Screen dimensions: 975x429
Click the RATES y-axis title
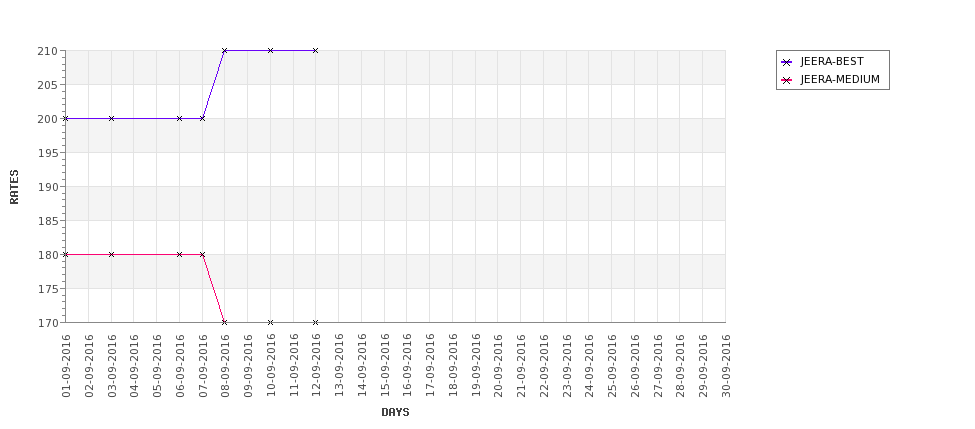(14, 187)
